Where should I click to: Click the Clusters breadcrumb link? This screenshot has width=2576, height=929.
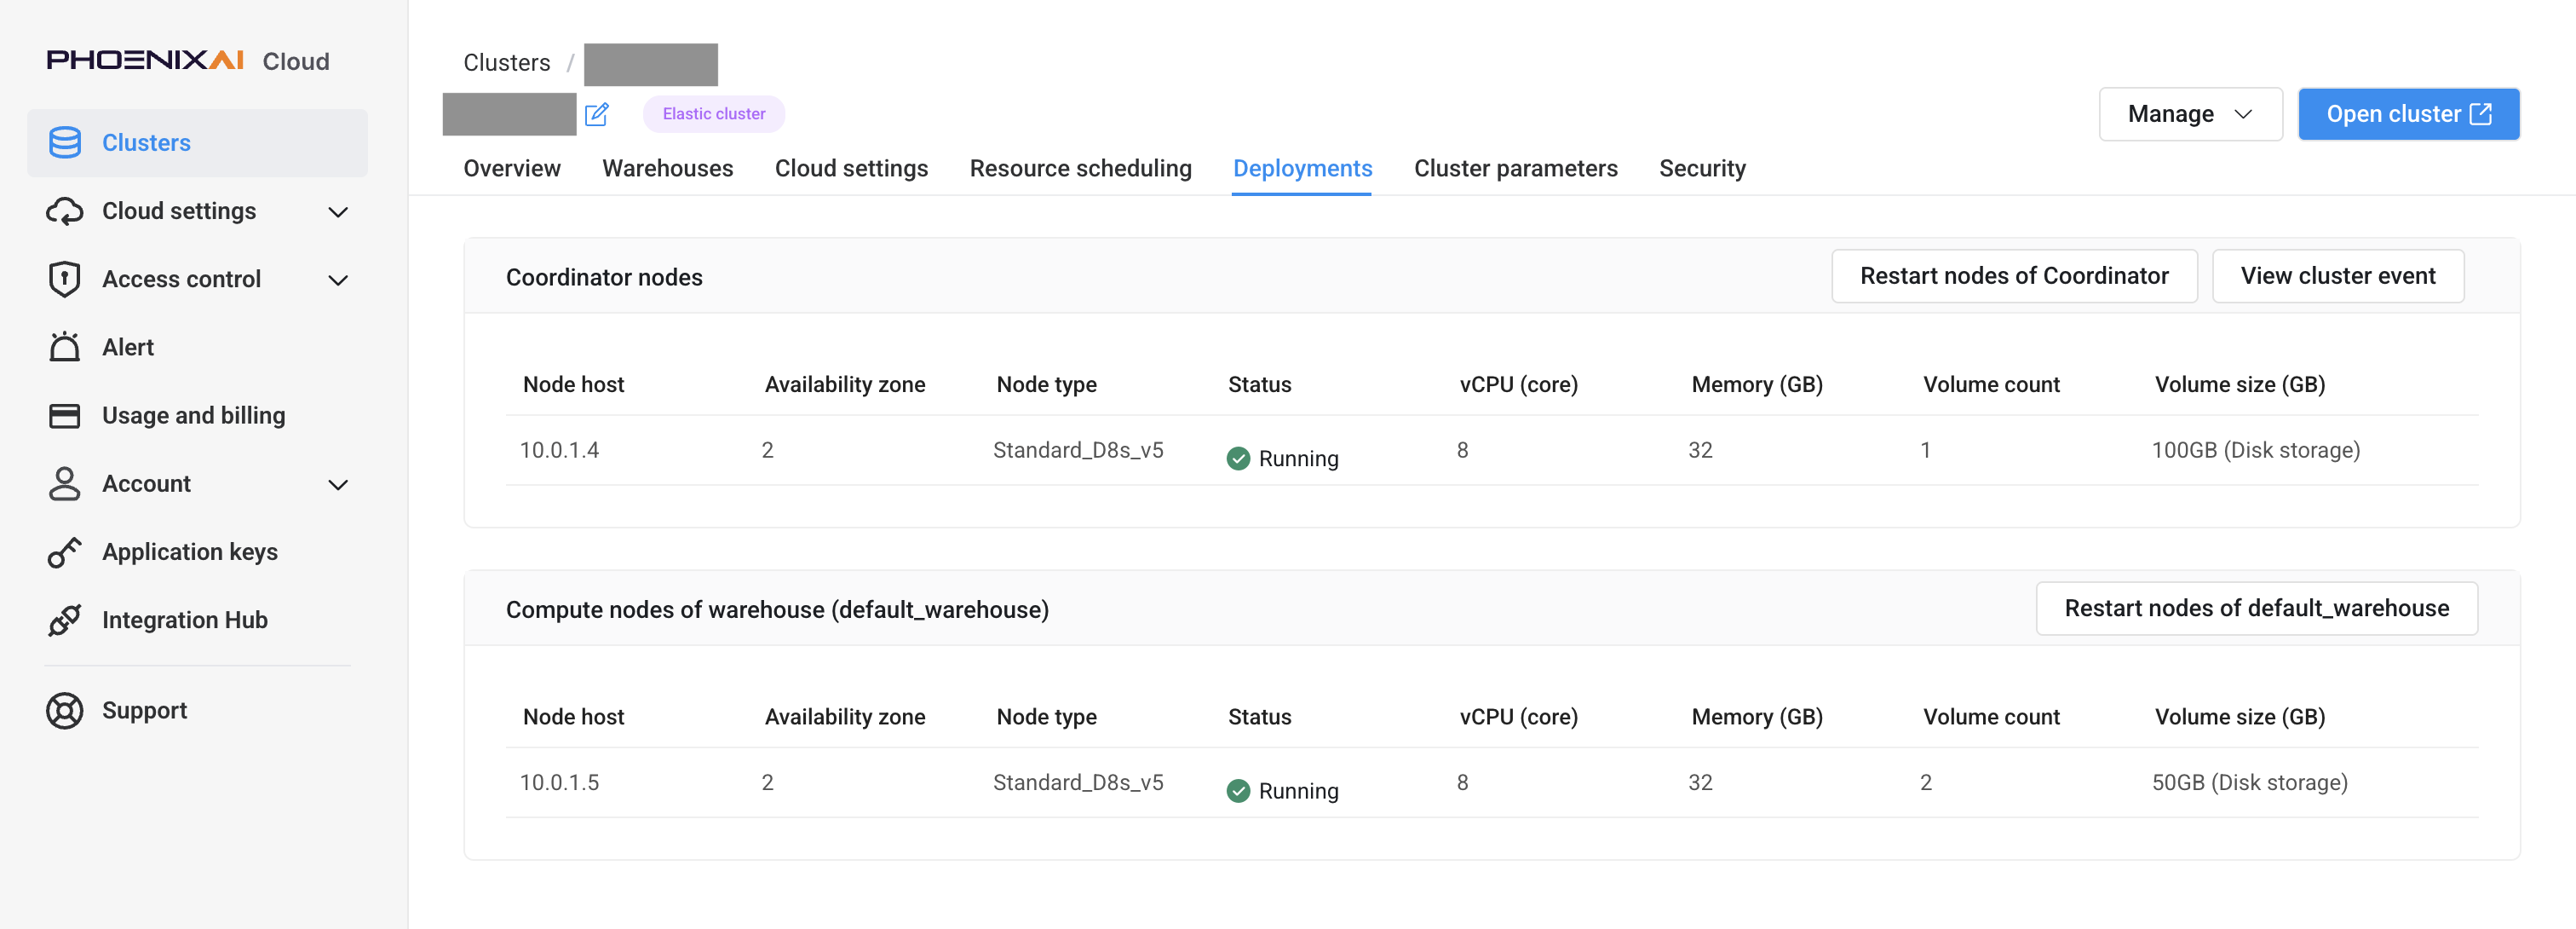[x=506, y=62]
